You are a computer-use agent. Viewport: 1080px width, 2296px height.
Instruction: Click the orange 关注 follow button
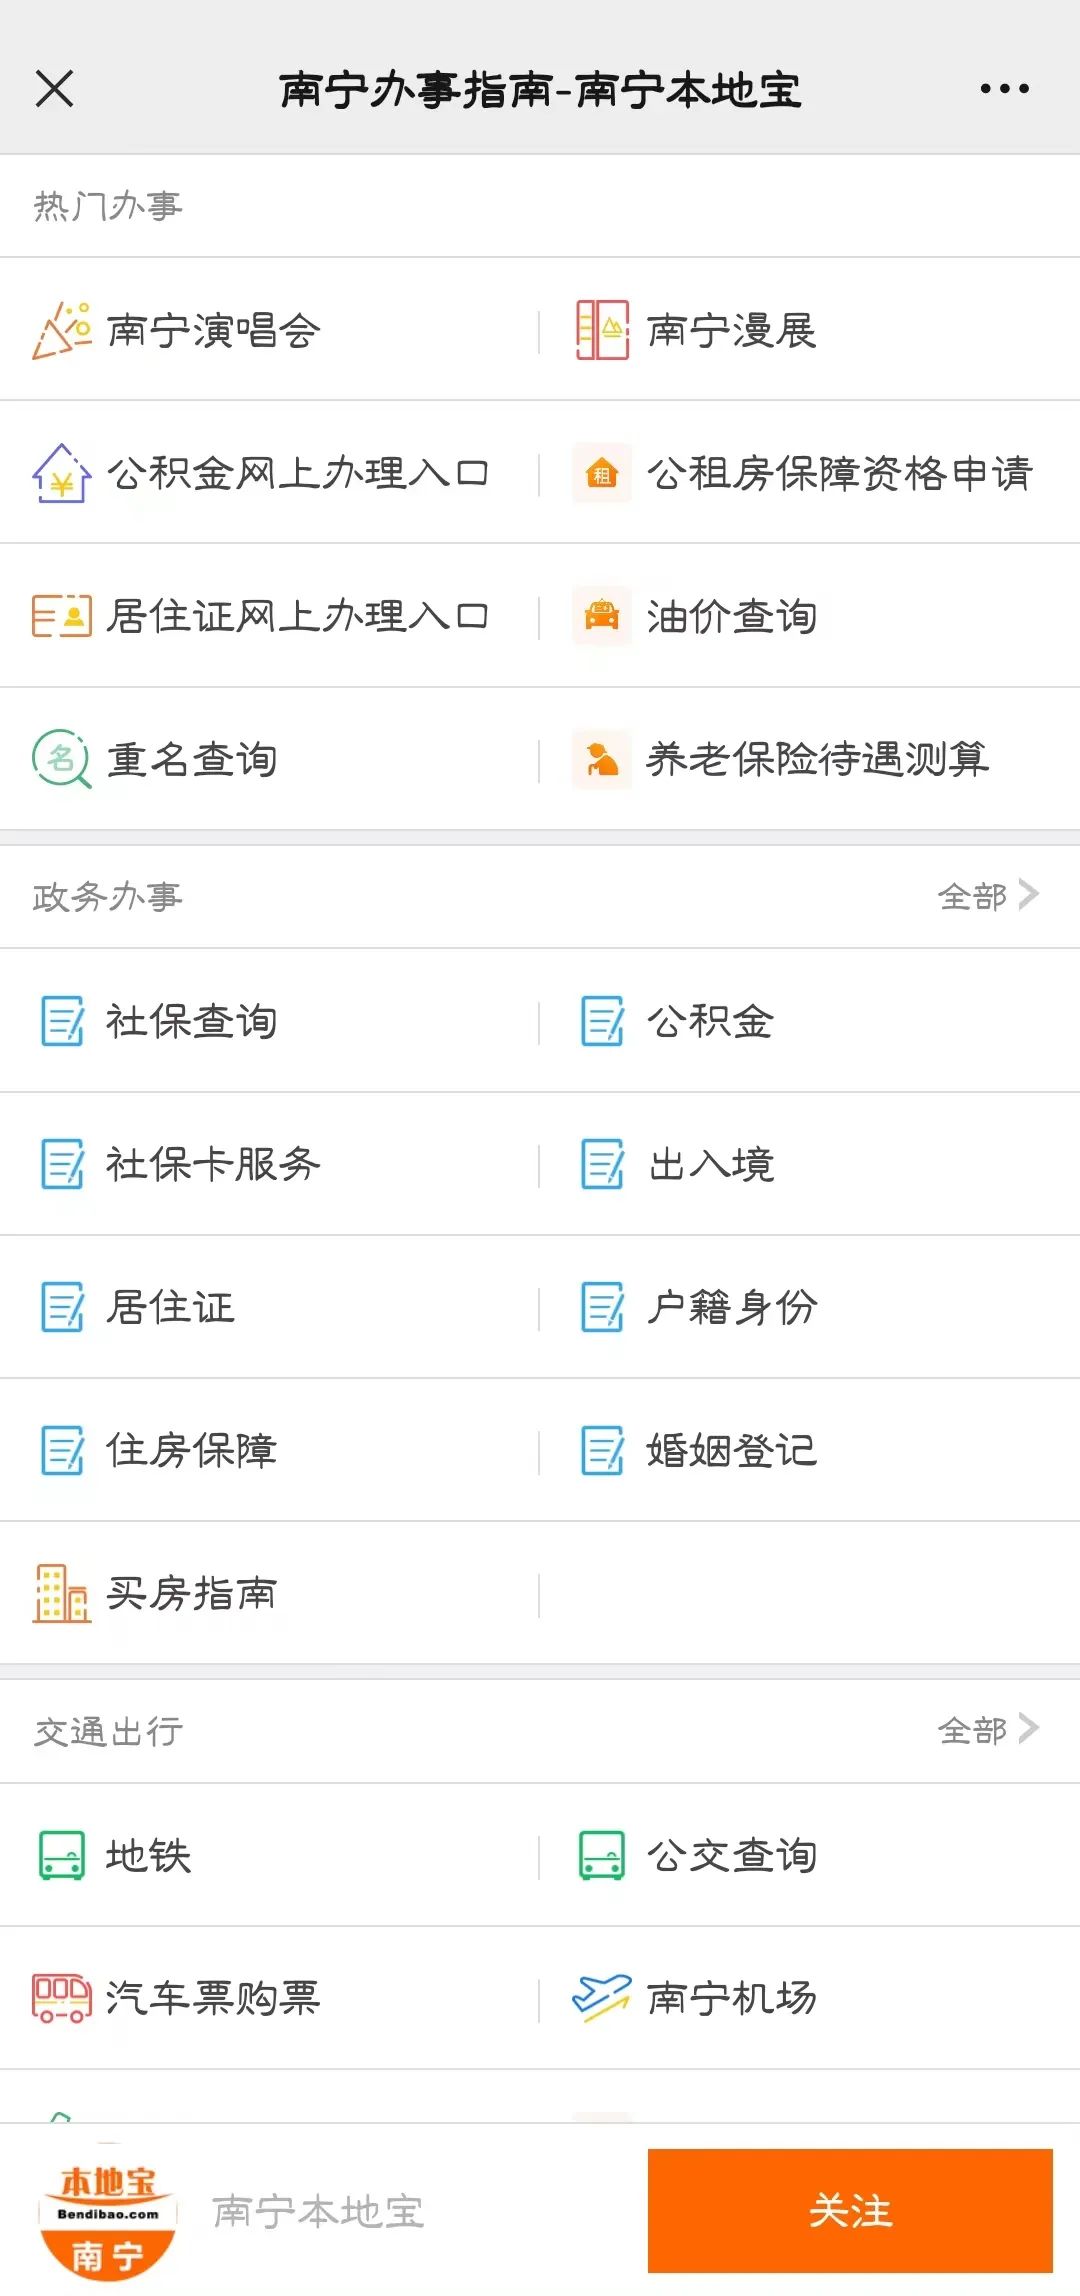(850, 2211)
